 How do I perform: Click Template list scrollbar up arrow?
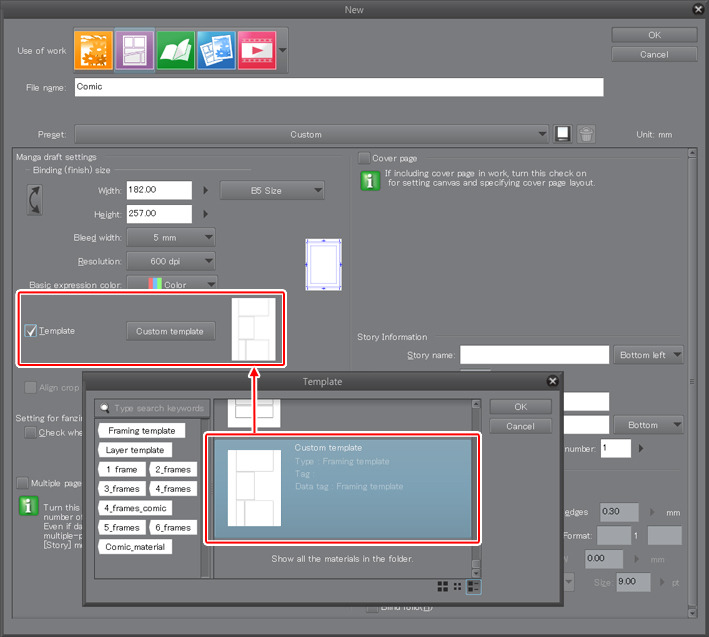click(476, 404)
